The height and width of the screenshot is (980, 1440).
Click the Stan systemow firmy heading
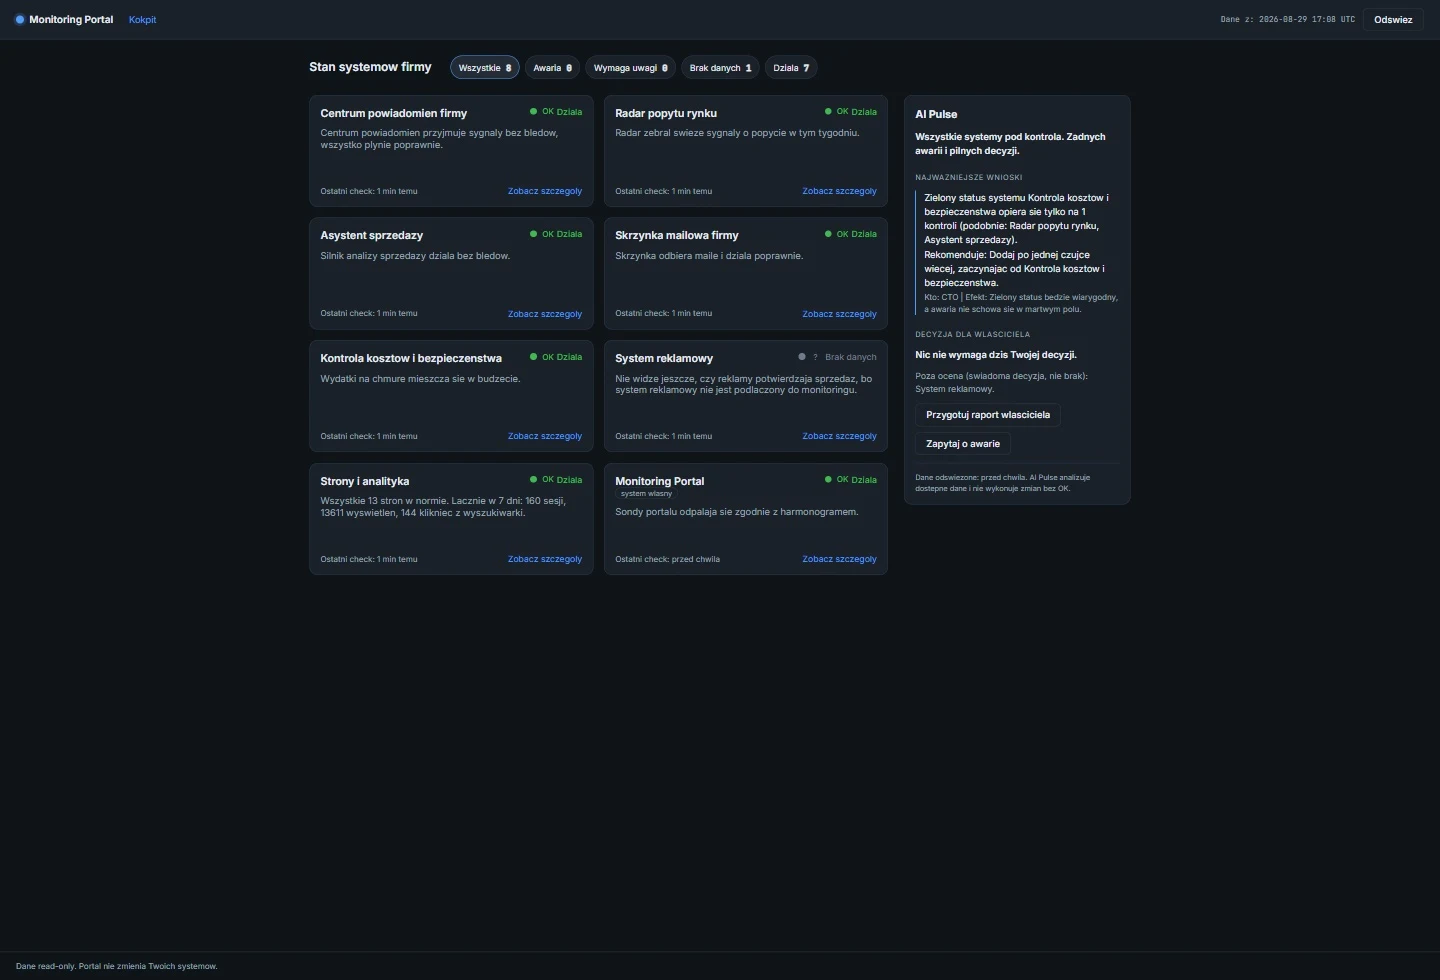[370, 67]
